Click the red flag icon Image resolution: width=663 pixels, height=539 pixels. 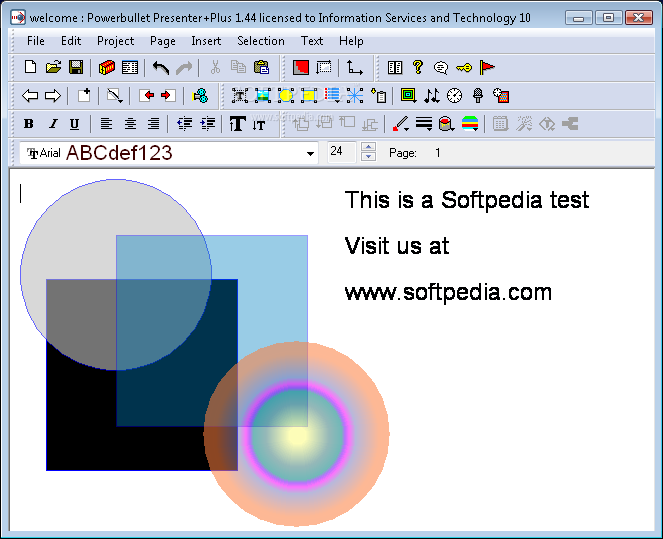click(x=487, y=67)
